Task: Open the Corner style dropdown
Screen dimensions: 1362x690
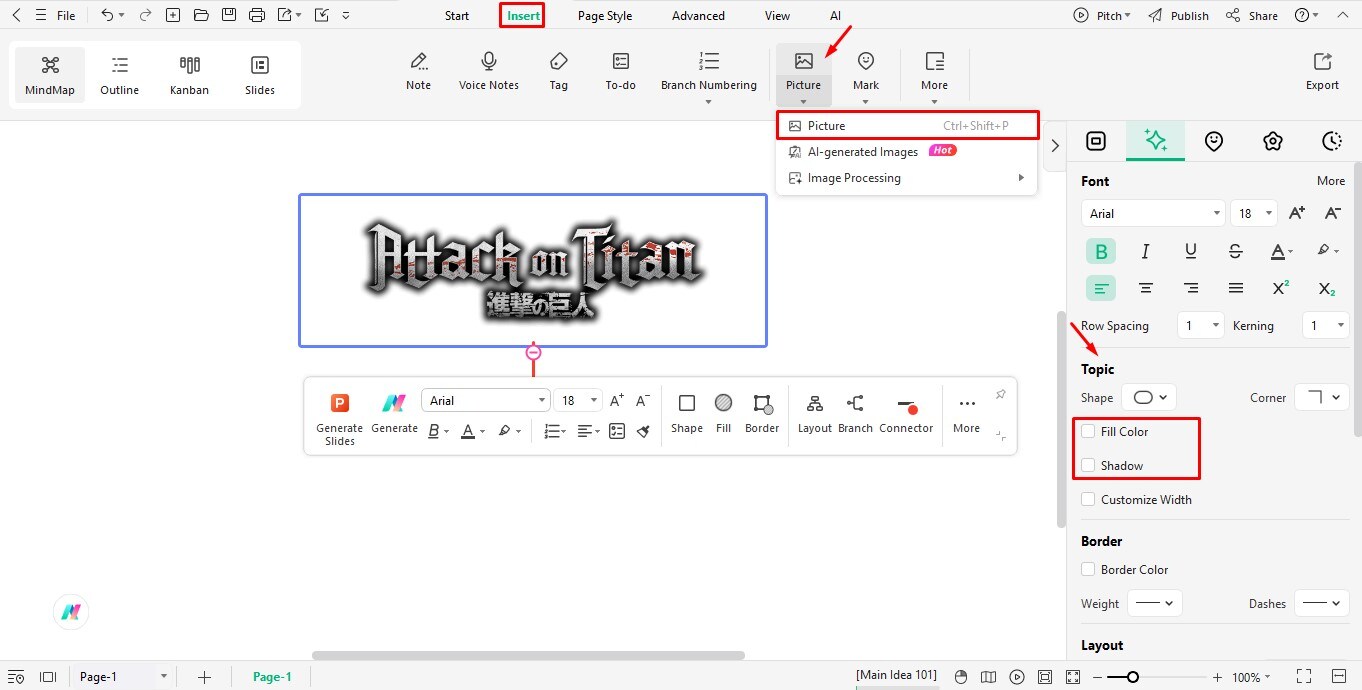Action: point(1322,397)
